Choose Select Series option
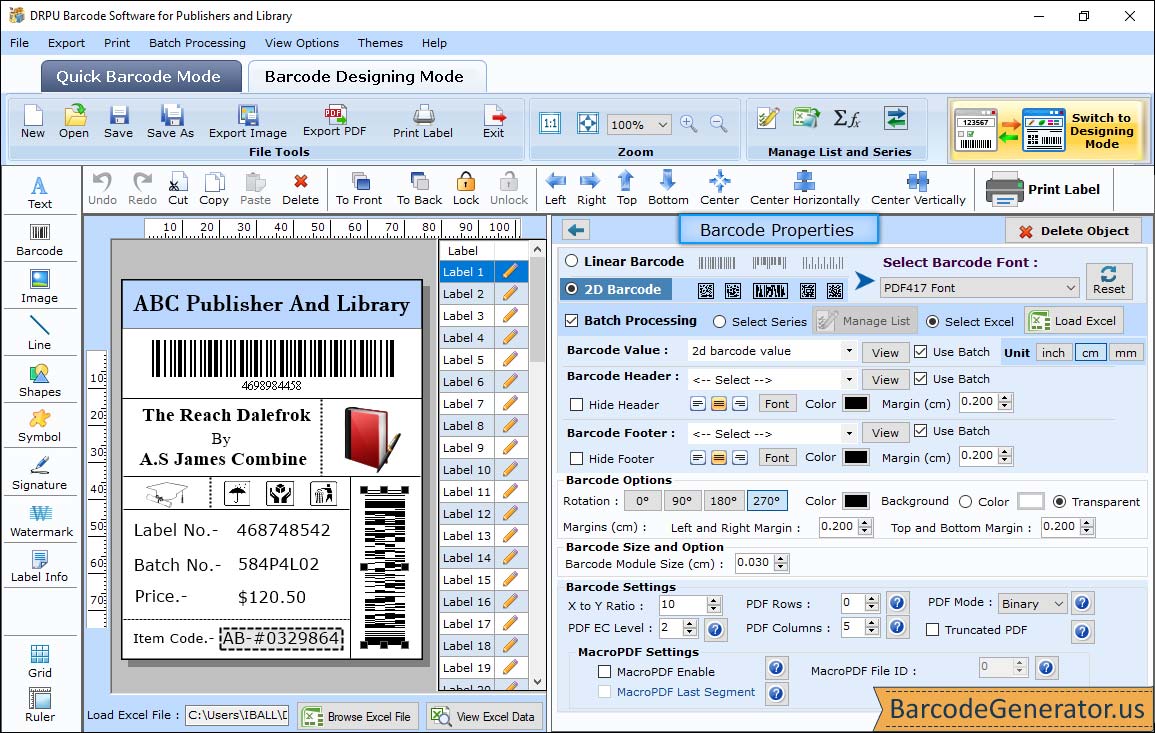Screen dimensions: 1155x733 [x=720, y=322]
